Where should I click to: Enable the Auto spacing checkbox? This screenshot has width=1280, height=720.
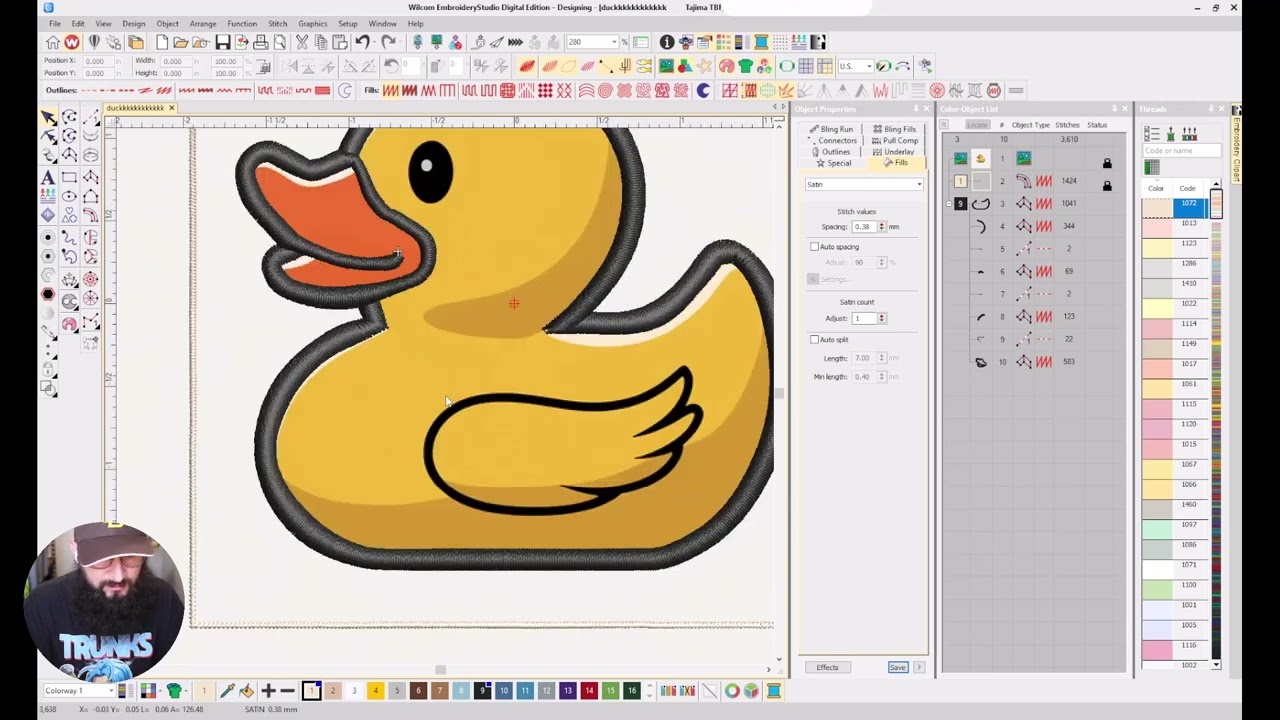coord(814,247)
